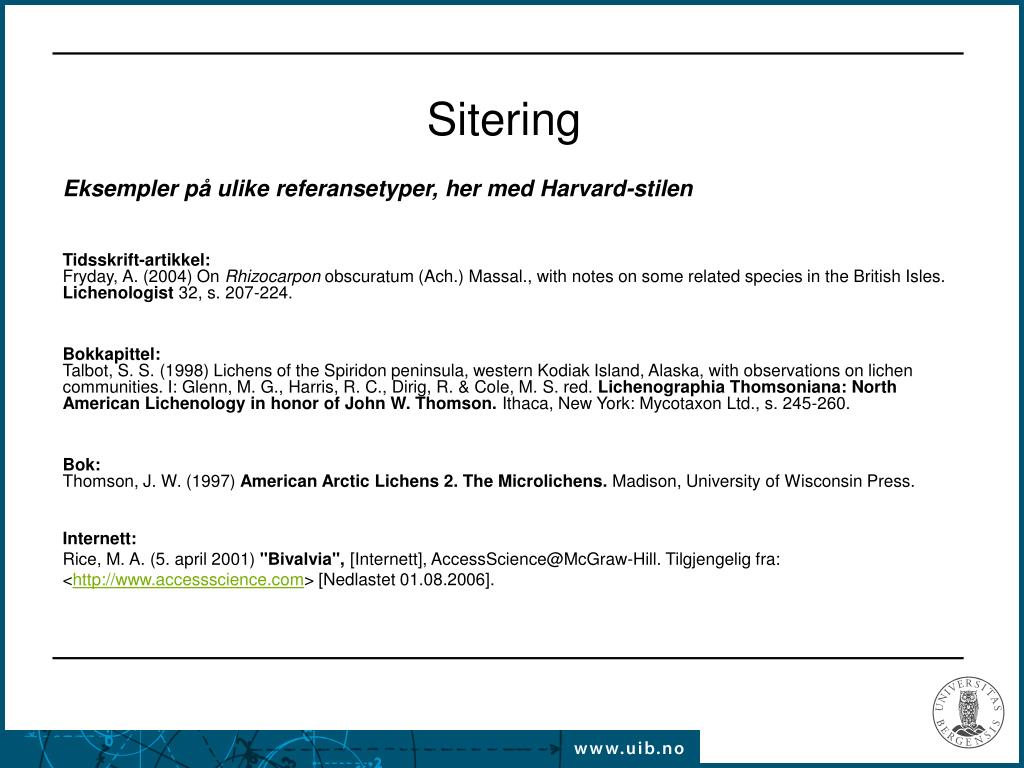Select the Tidsskrift-artikkel: heading
1024x768 pixels.
136,259
